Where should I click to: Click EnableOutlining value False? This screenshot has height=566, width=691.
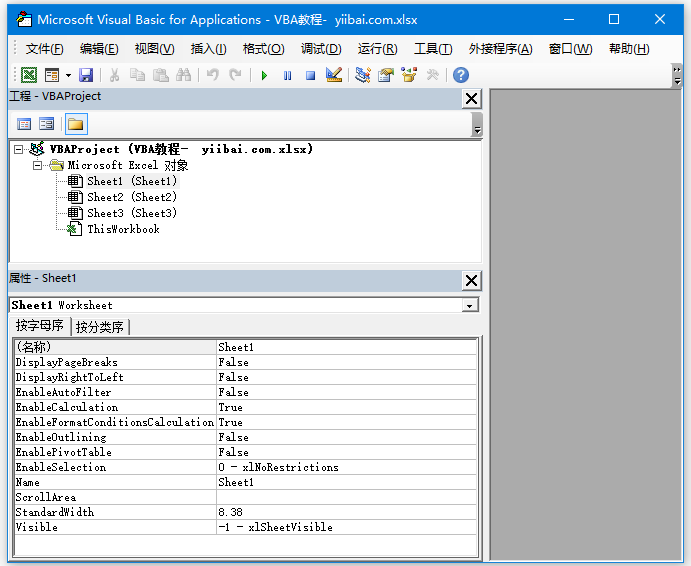tap(346, 437)
